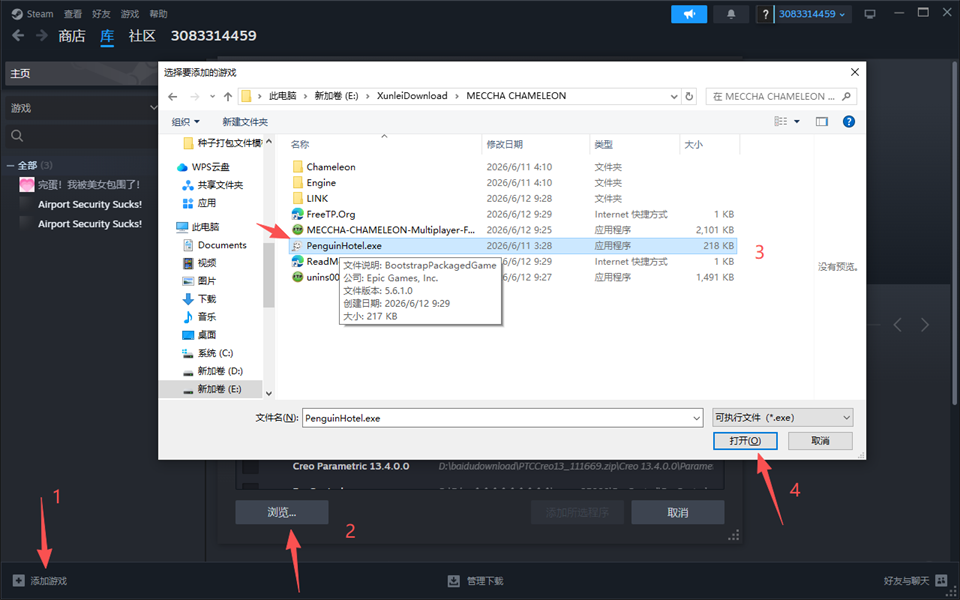960x600 pixels.
Task: Select the Chameleon folder
Action: coord(331,167)
